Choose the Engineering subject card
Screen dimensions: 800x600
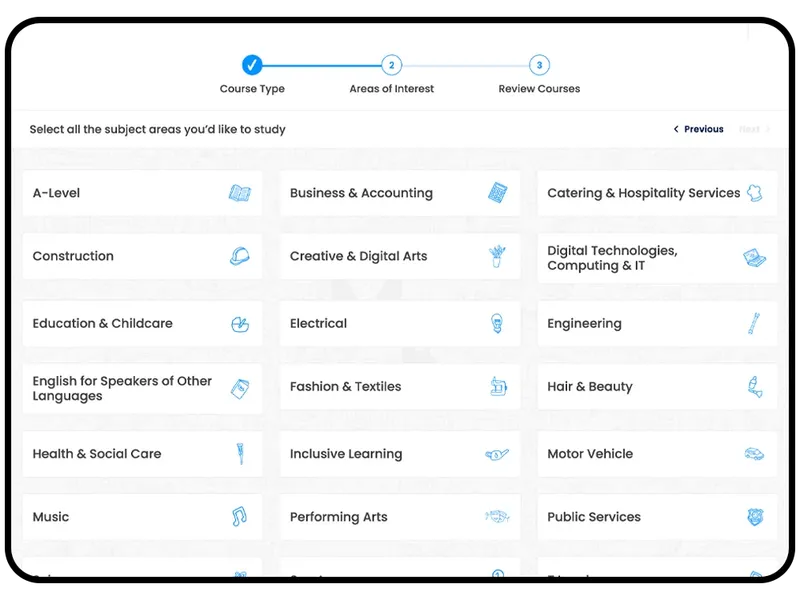656,324
